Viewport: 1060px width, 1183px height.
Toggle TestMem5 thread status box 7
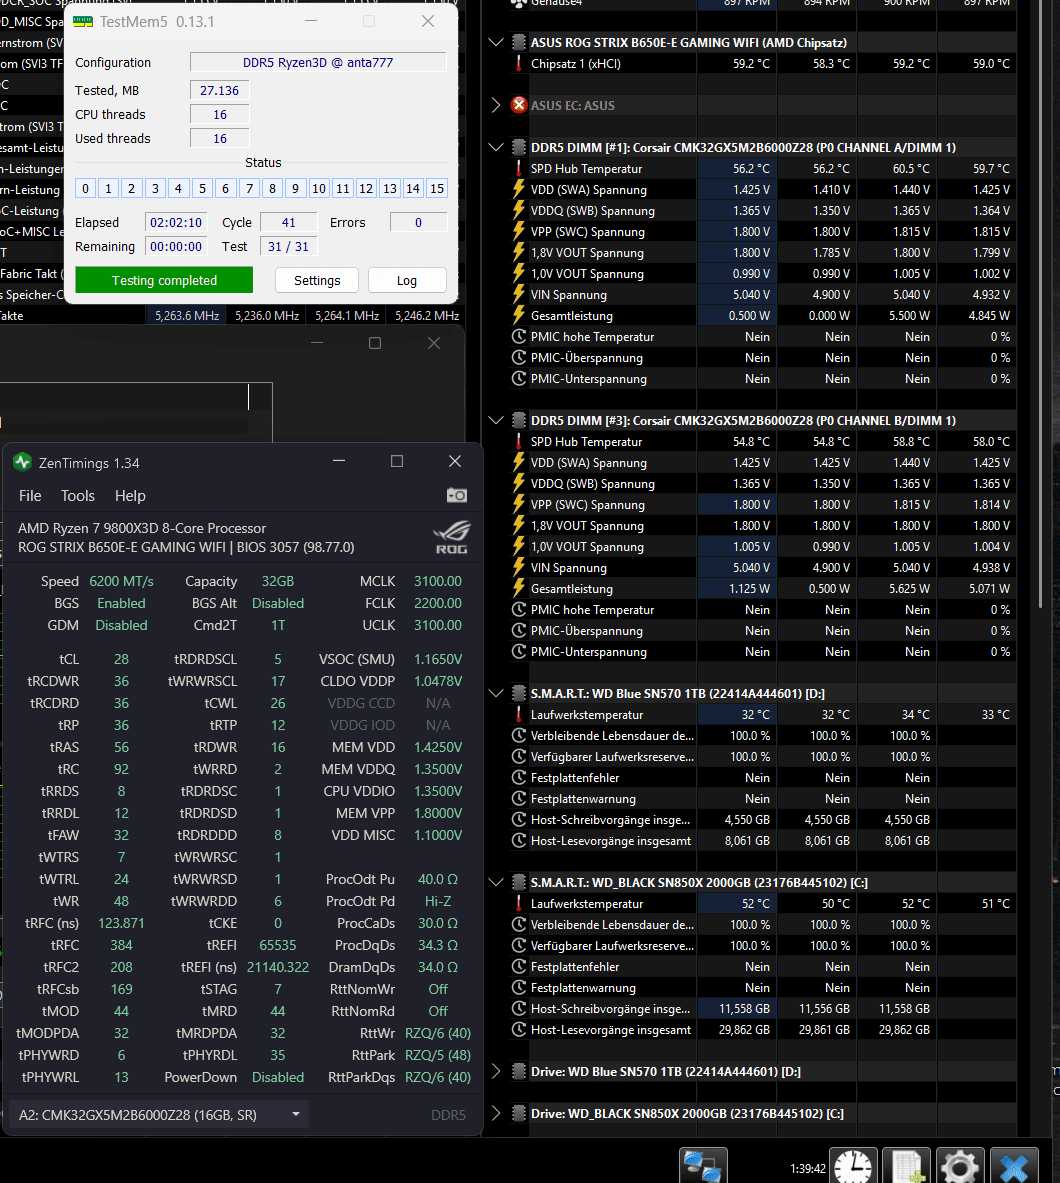point(249,188)
